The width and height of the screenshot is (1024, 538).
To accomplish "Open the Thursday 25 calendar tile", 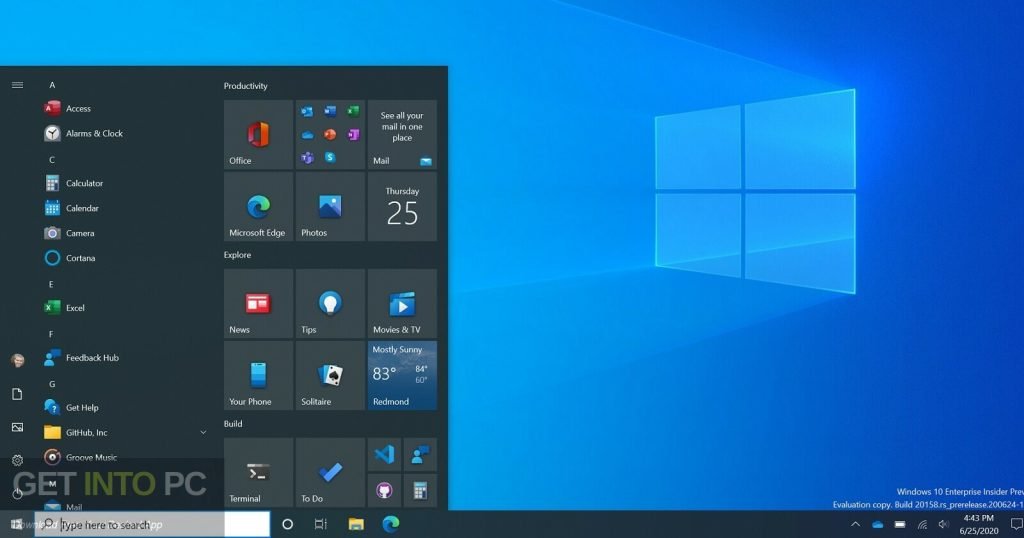I will (402, 207).
